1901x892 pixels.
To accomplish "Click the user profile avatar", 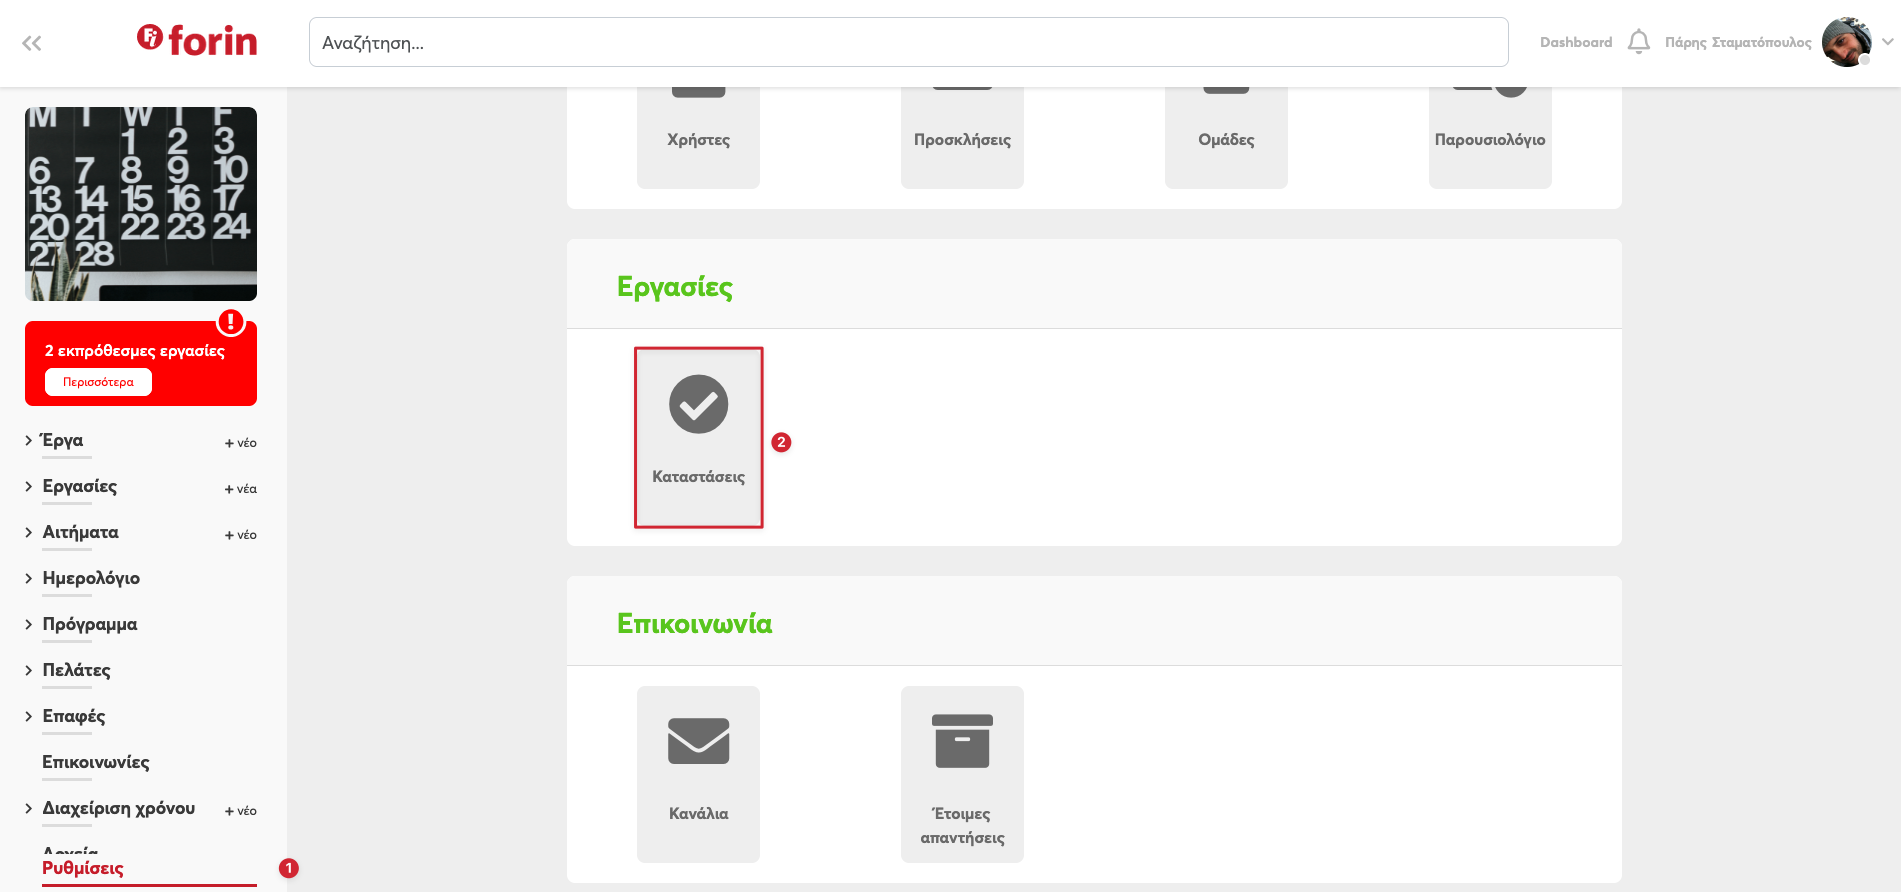I will click(x=1846, y=42).
